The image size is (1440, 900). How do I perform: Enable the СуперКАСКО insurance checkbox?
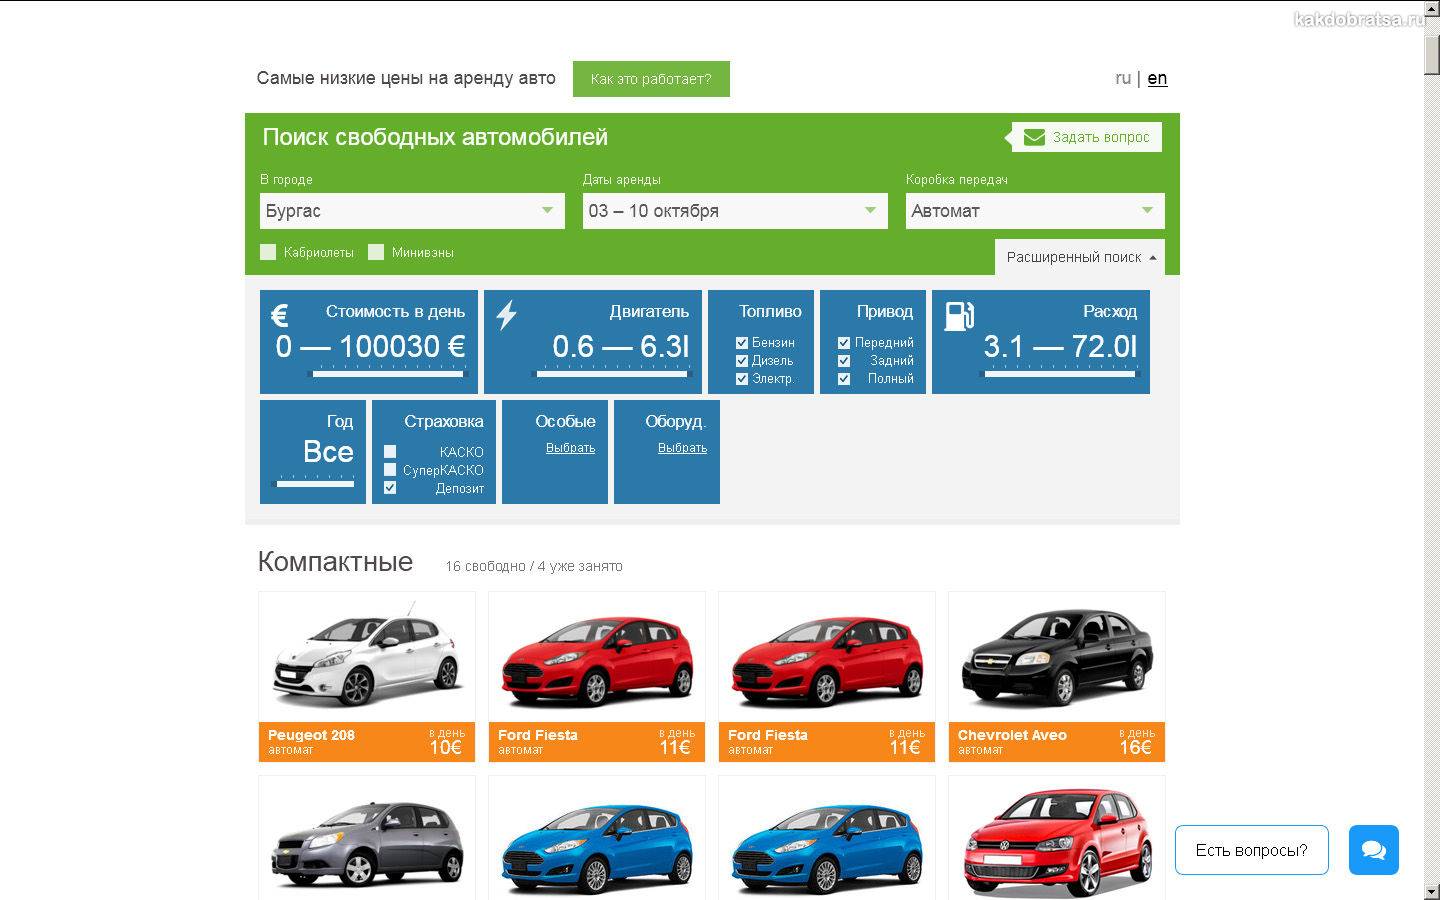(x=390, y=470)
